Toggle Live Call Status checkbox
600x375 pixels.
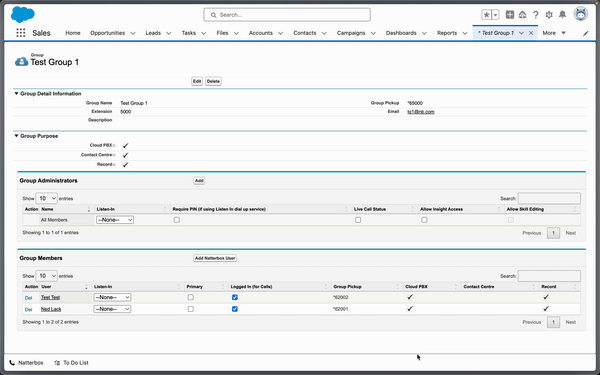pyautogui.click(x=358, y=220)
